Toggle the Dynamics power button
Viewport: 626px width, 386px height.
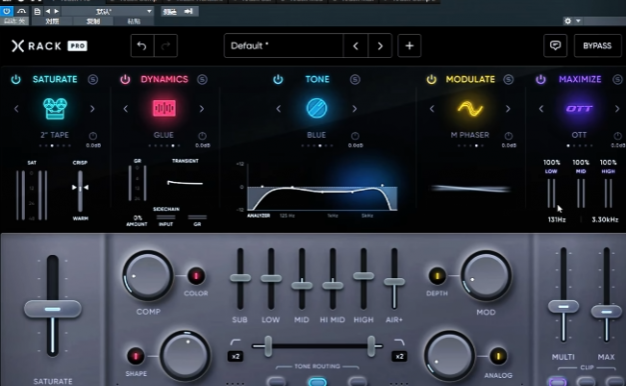coord(125,79)
